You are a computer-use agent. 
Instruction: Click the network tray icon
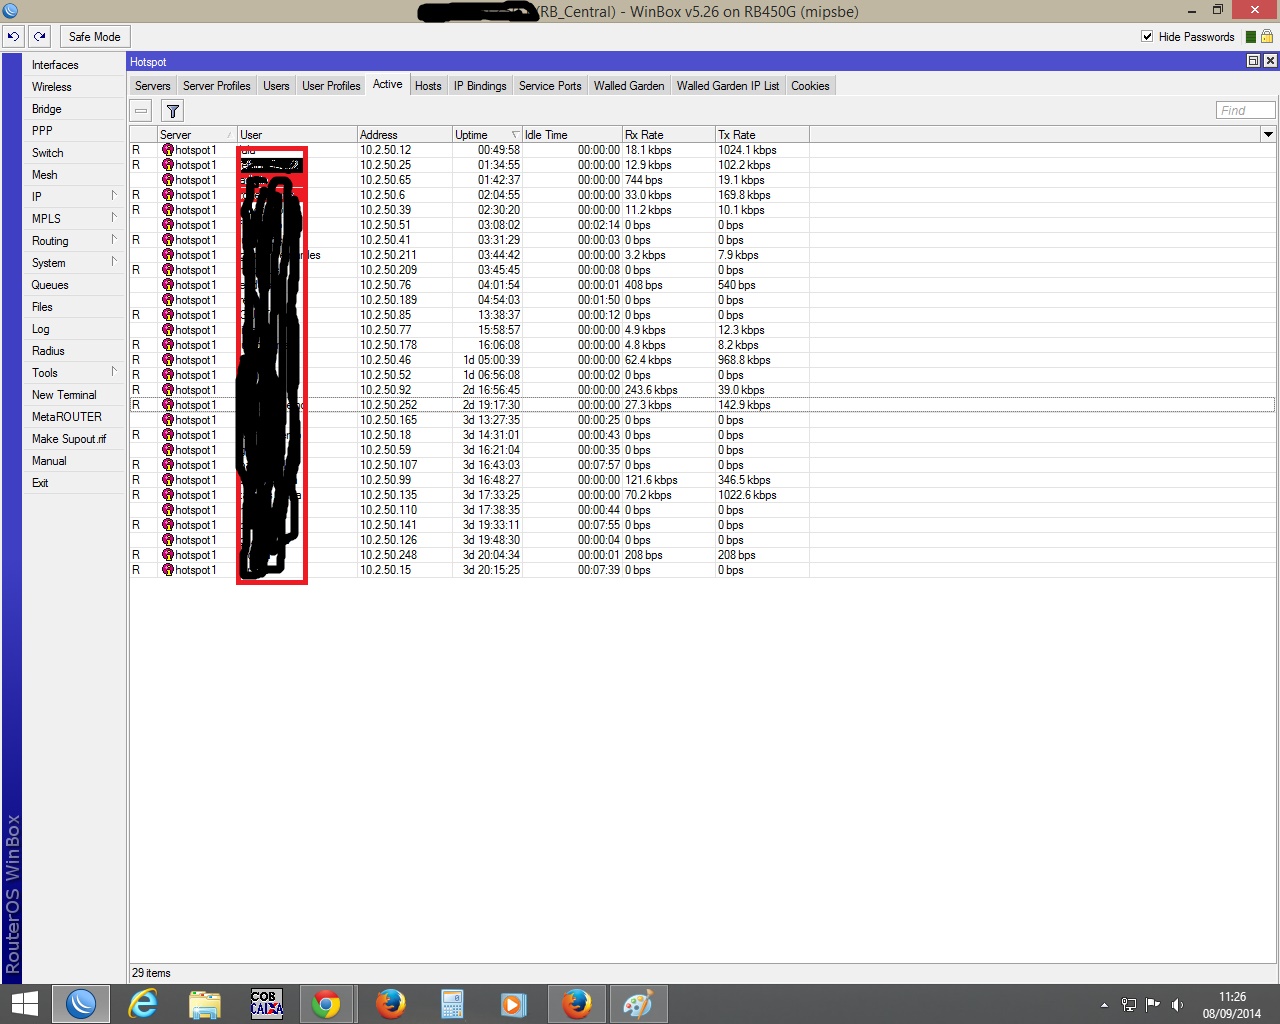pos(1129,1005)
